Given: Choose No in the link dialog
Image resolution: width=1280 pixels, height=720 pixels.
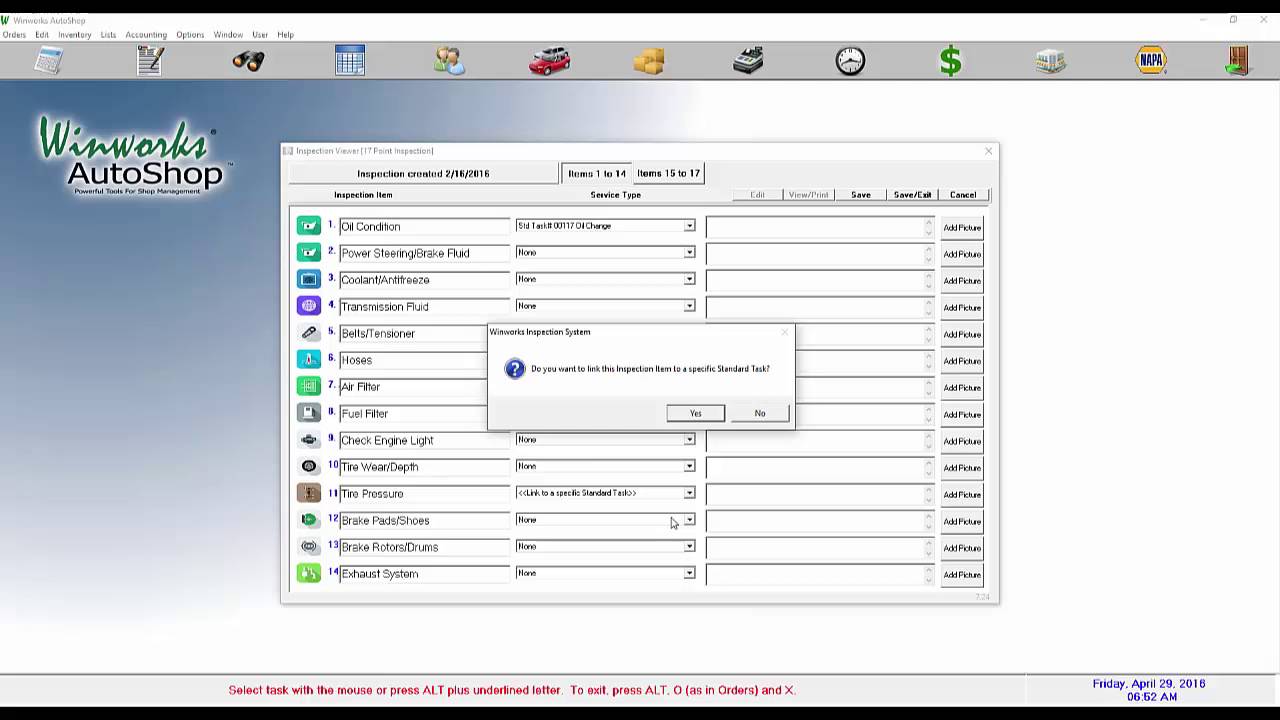Looking at the screenshot, I should 760,413.
